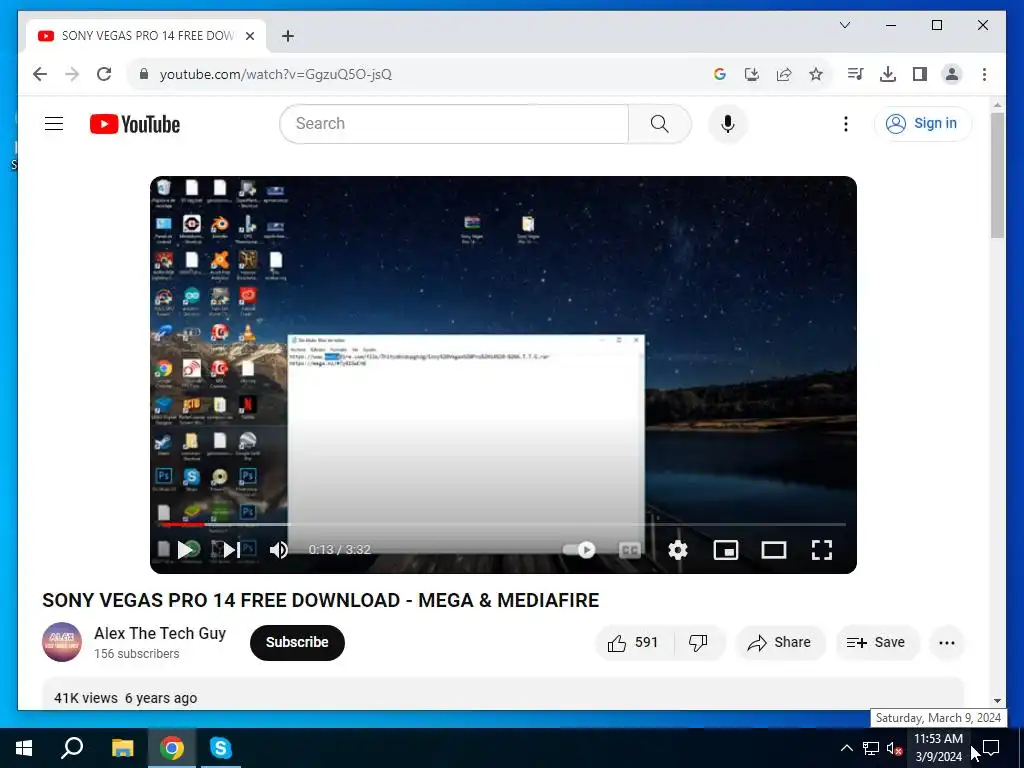Viewport: 1024px width, 768px height.
Task: Toggle Chrome side panel
Action: click(x=920, y=74)
